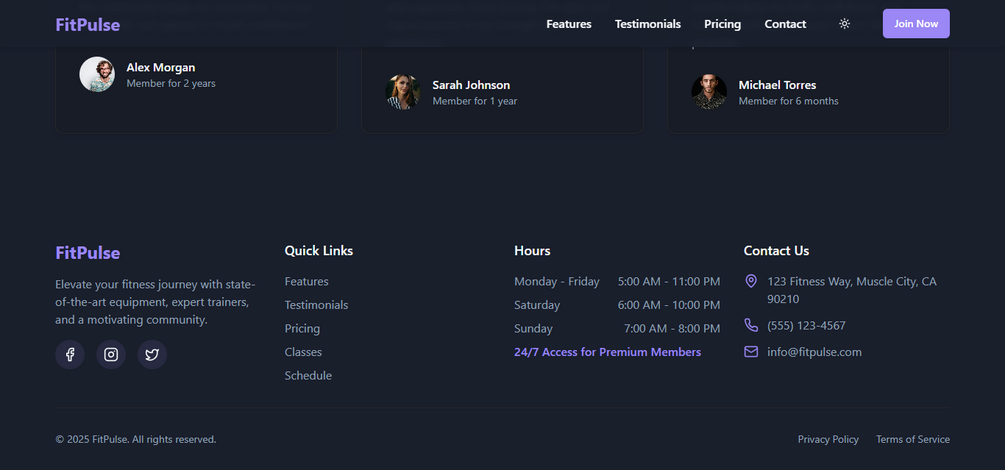Image resolution: width=1005 pixels, height=470 pixels.
Task: Click the Join Now button
Action: tap(916, 24)
